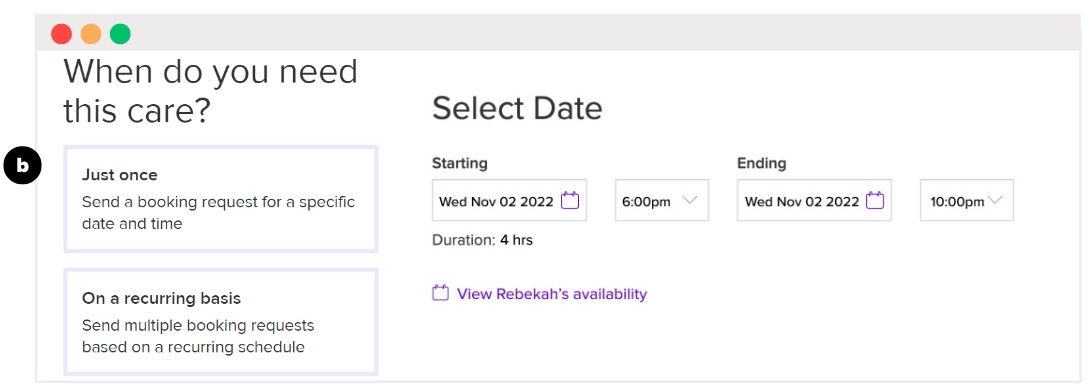Expand the 10:00pm ending time dropdown
The width and height of the screenshot is (1089, 391).
coord(967,201)
